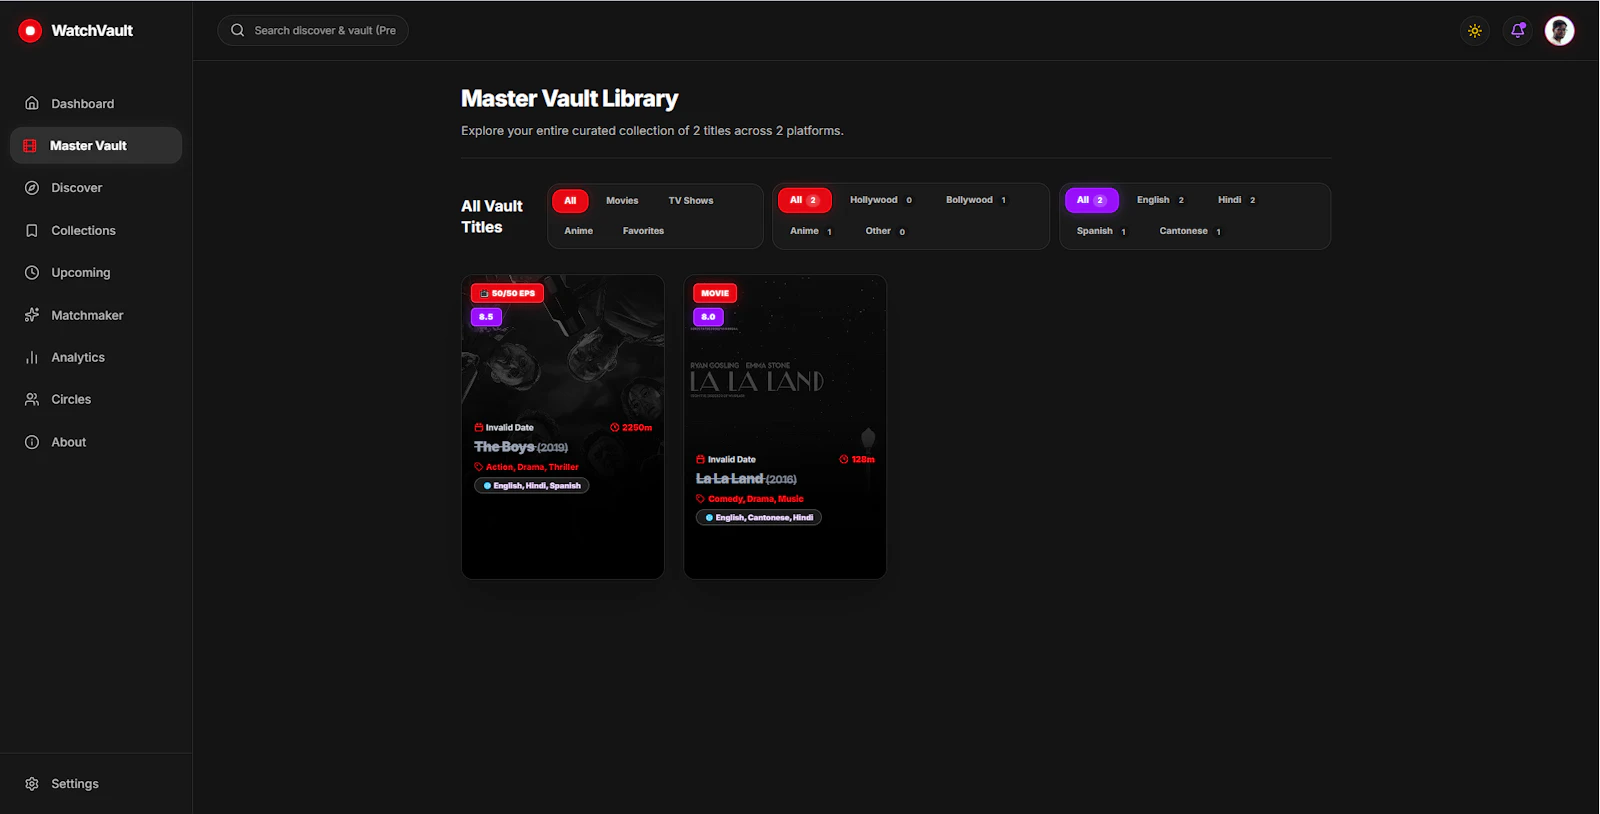Click the Matchmaker sparkle icon
Image resolution: width=1600 pixels, height=814 pixels.
tap(32, 315)
